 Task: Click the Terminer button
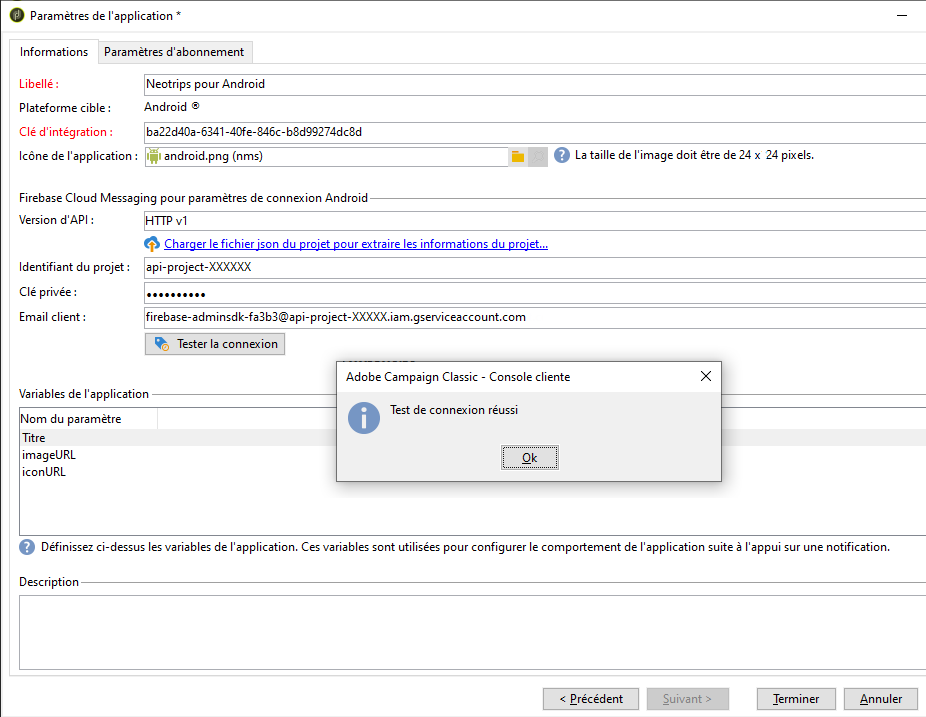point(796,699)
